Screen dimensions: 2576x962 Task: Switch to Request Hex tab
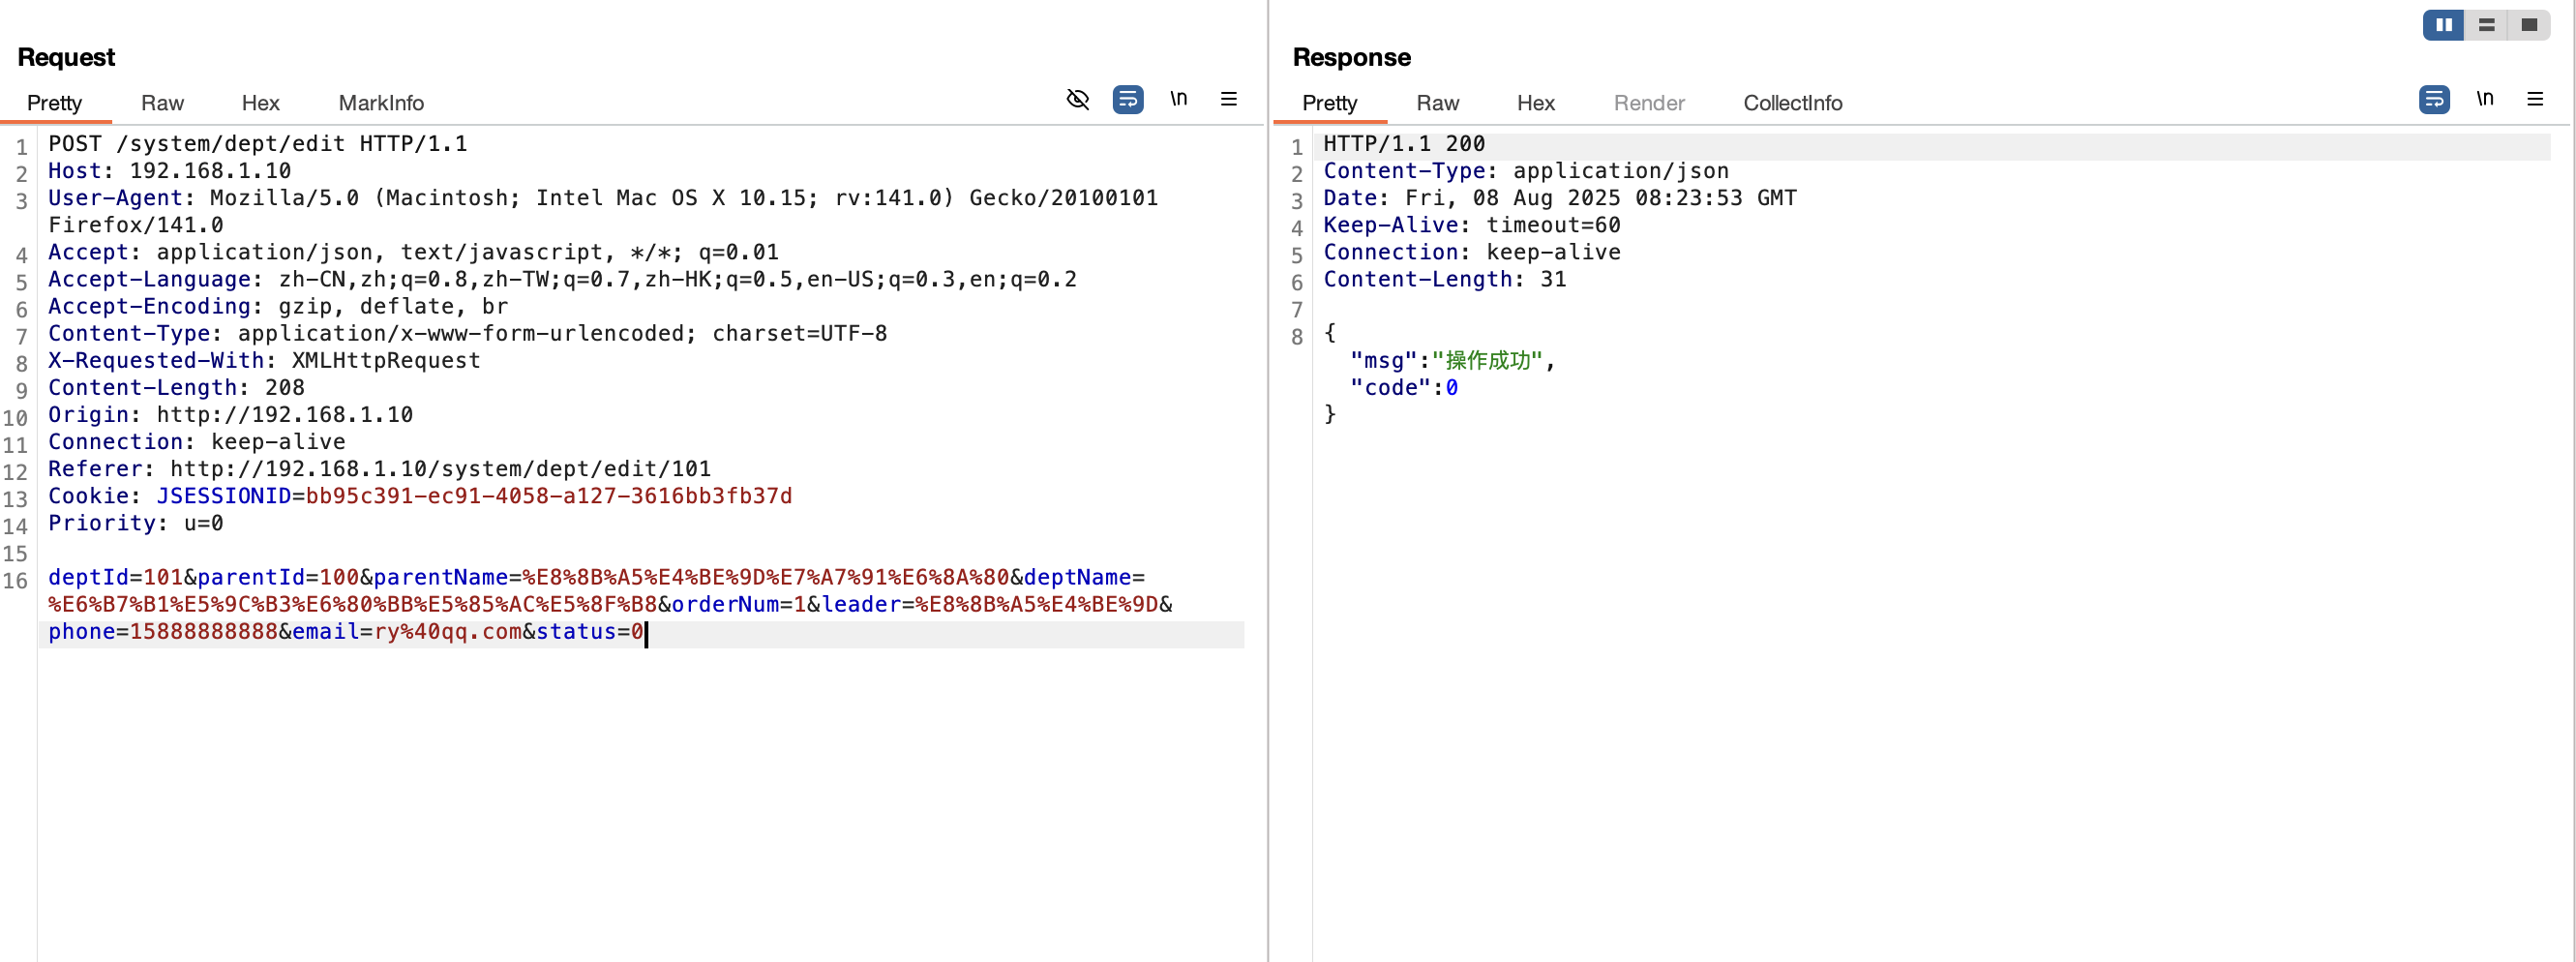[x=260, y=103]
